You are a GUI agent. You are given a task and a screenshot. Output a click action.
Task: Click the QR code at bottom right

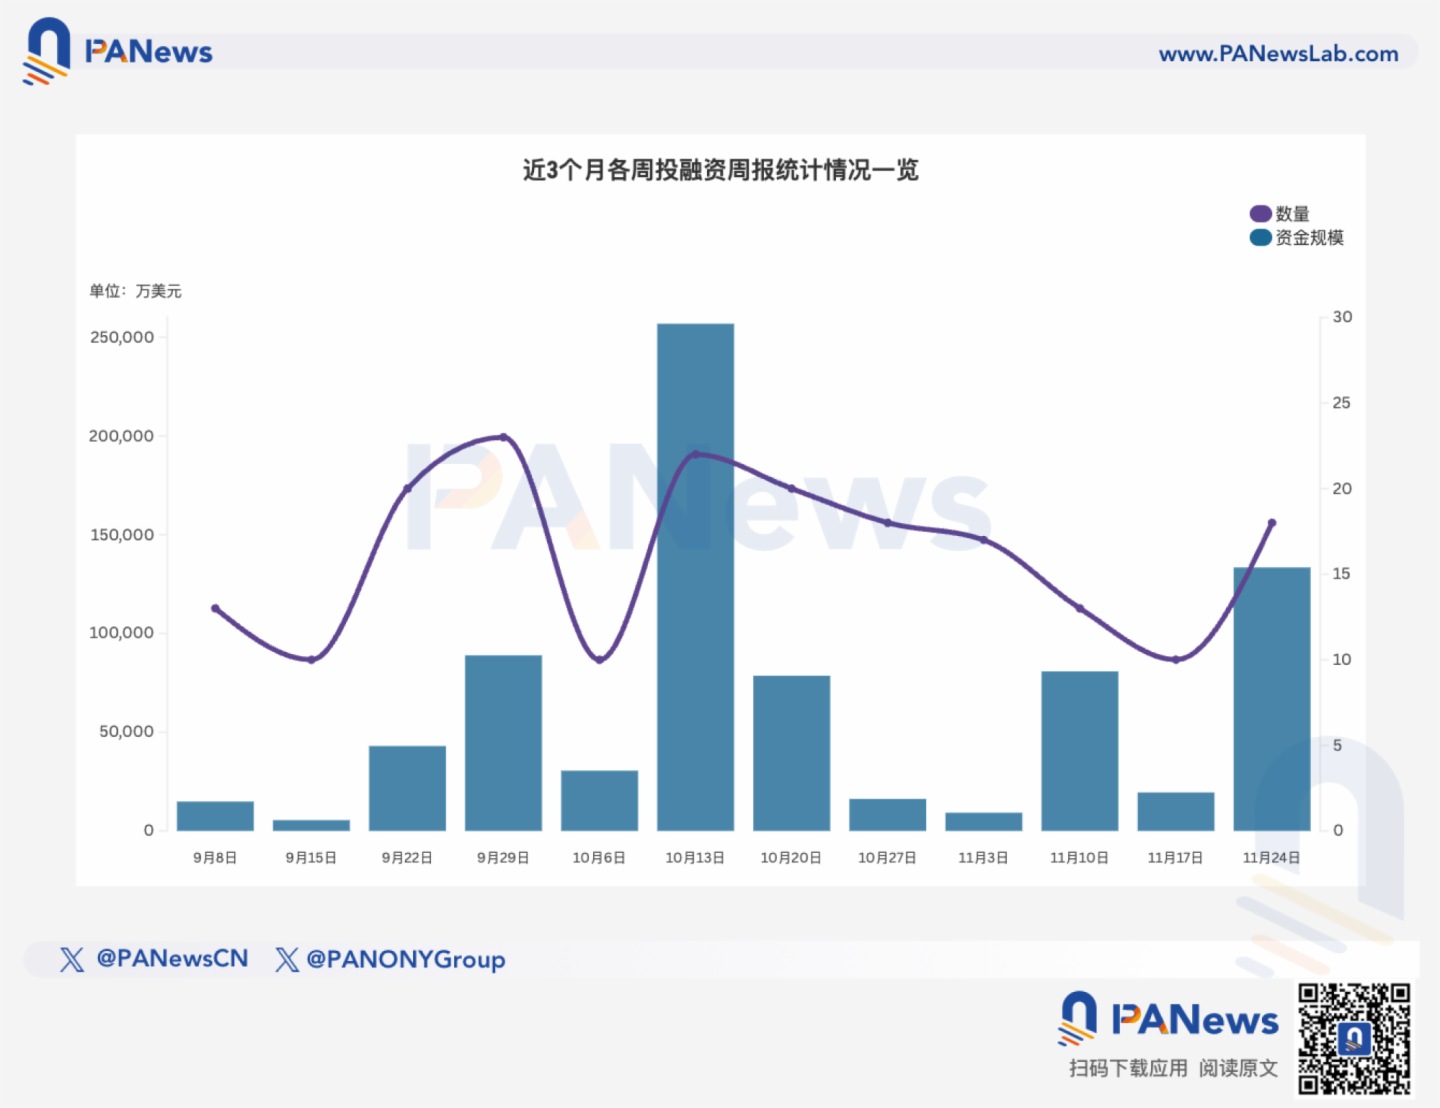coord(1353,1039)
